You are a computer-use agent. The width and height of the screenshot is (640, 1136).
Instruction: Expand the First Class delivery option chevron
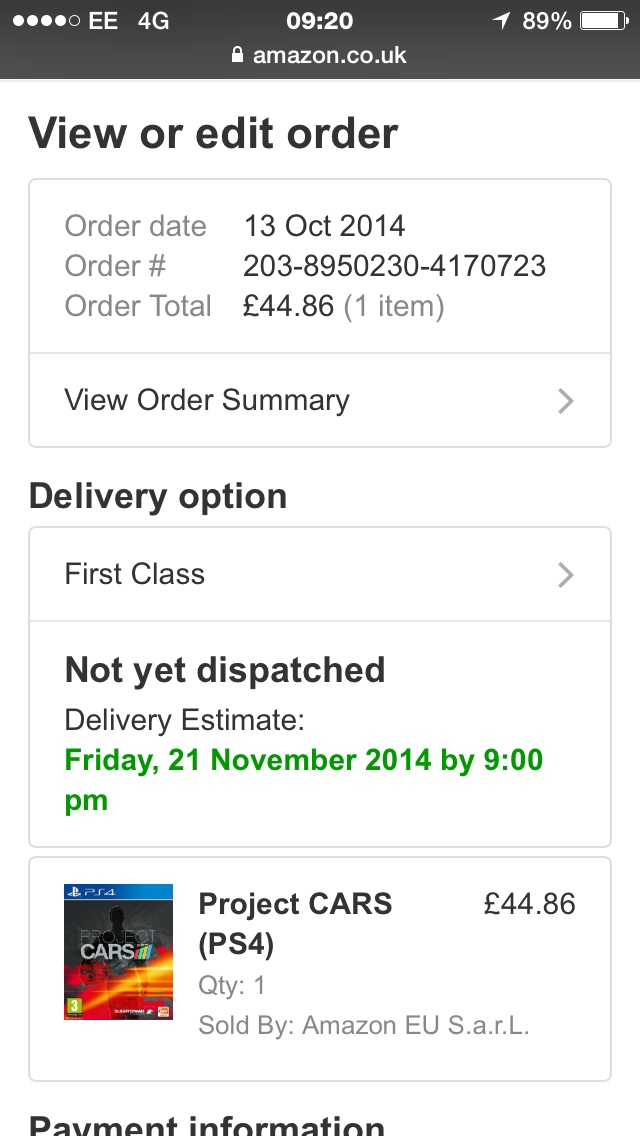point(565,575)
